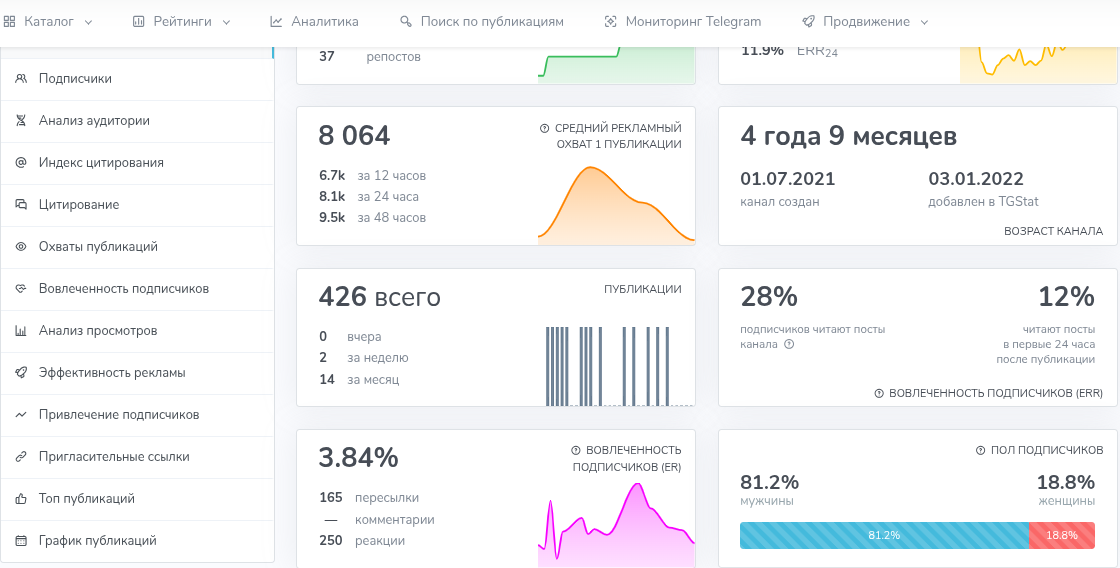
Task: Click the @ icon beside Индекс цитирования
Action: (x=21, y=163)
